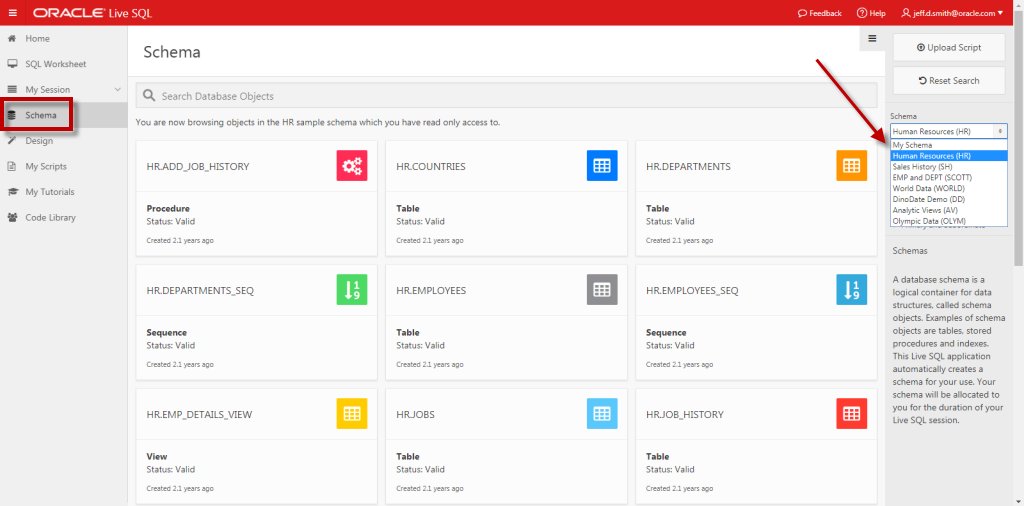Expand the My Session chevron
1024x506 pixels.
tap(118, 89)
